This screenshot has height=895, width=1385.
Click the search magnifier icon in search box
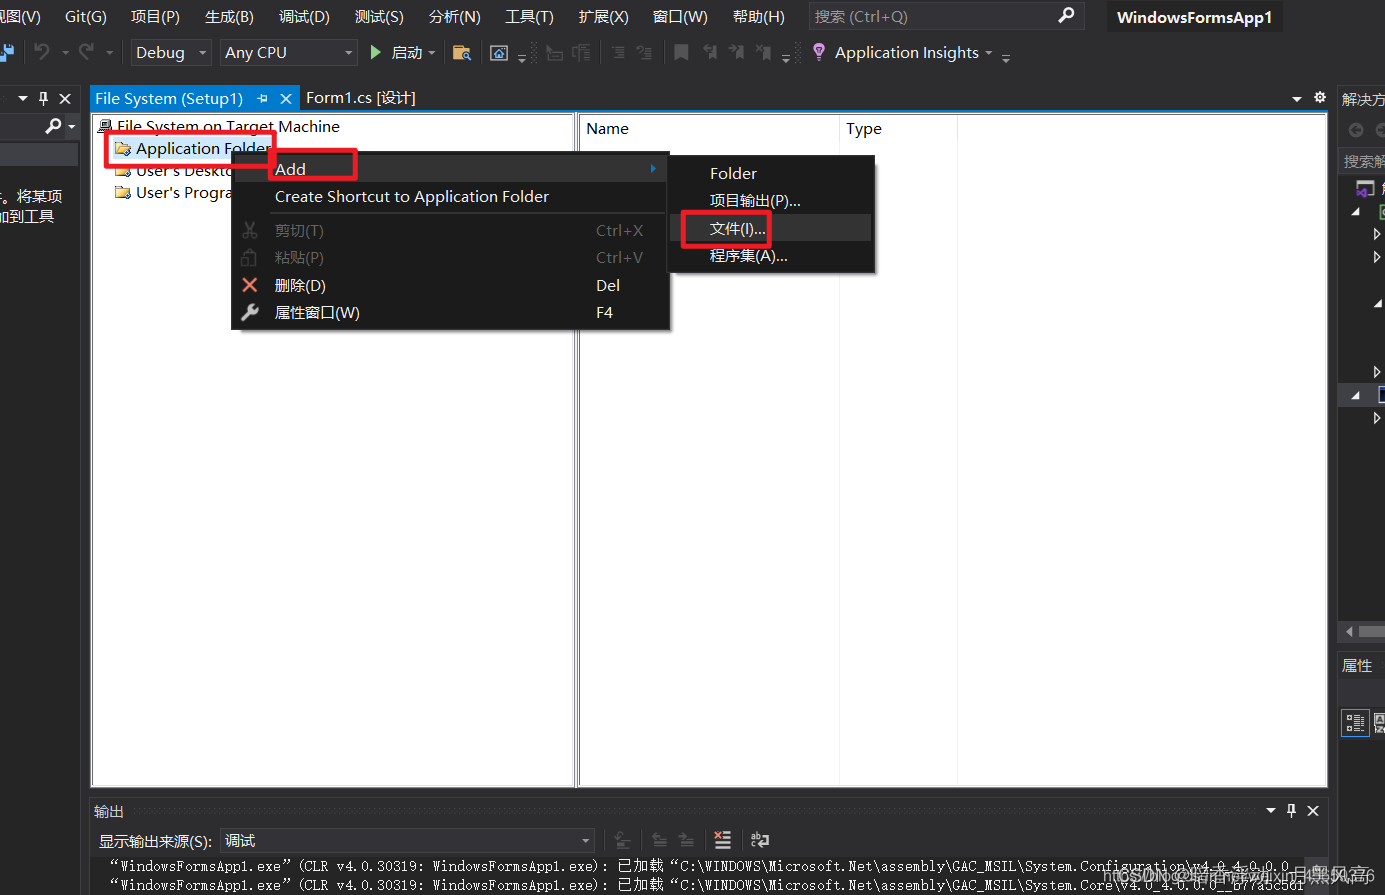pos(1066,15)
